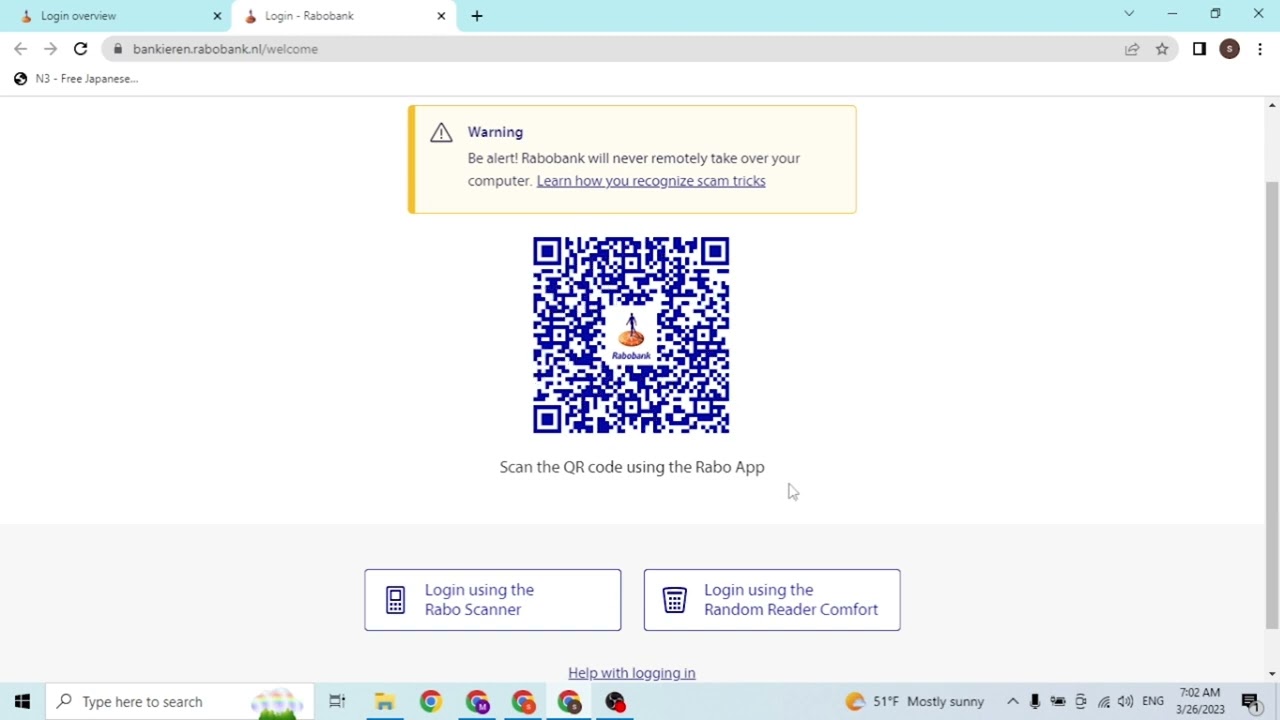Click the Rabobank QR code
Screen dimensions: 1280x720
[x=631, y=335]
